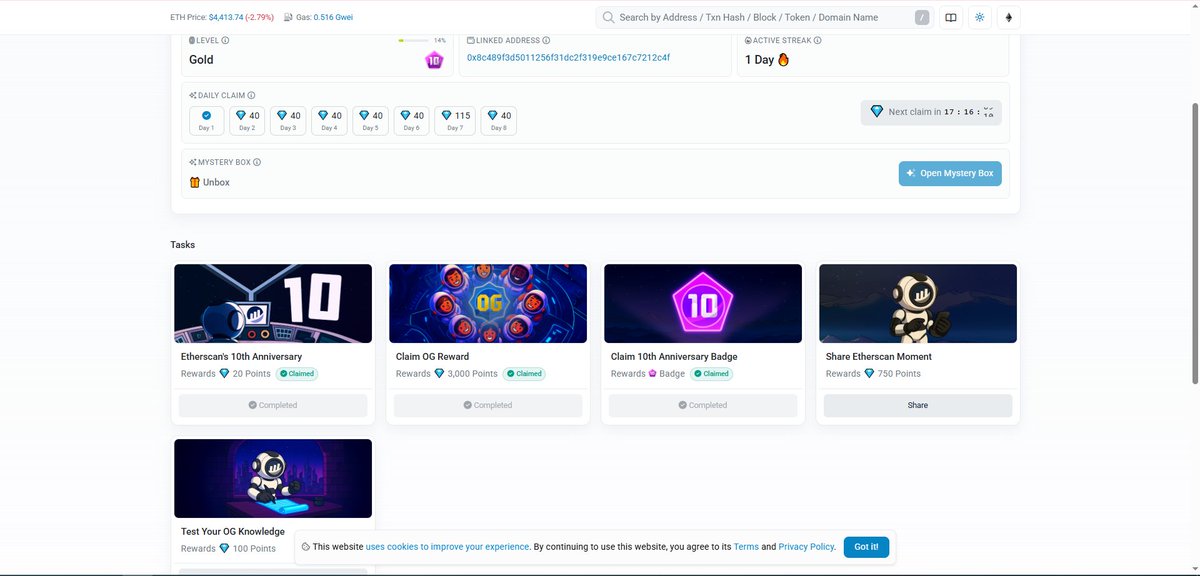Click the split-view panel icon beside search
This screenshot has height=576, width=1200.
(x=949, y=17)
